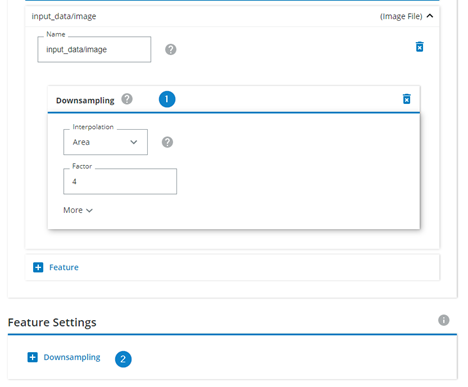Open help for the Name field

(171, 50)
